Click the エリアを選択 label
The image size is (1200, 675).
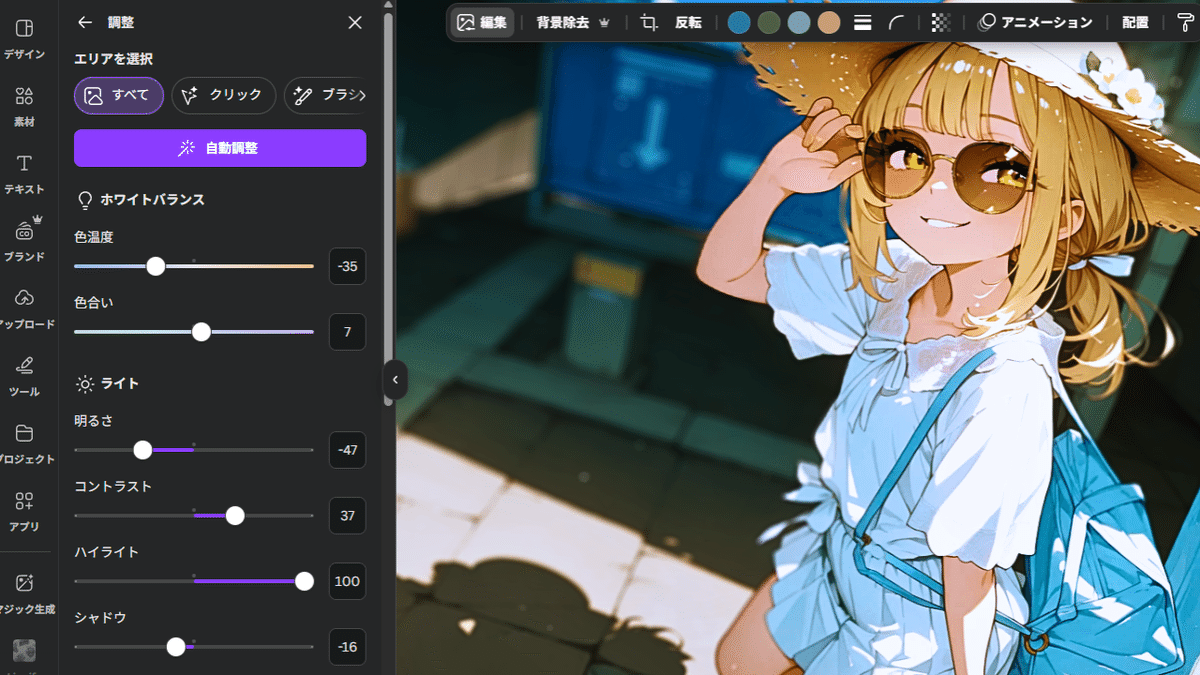coord(113,59)
